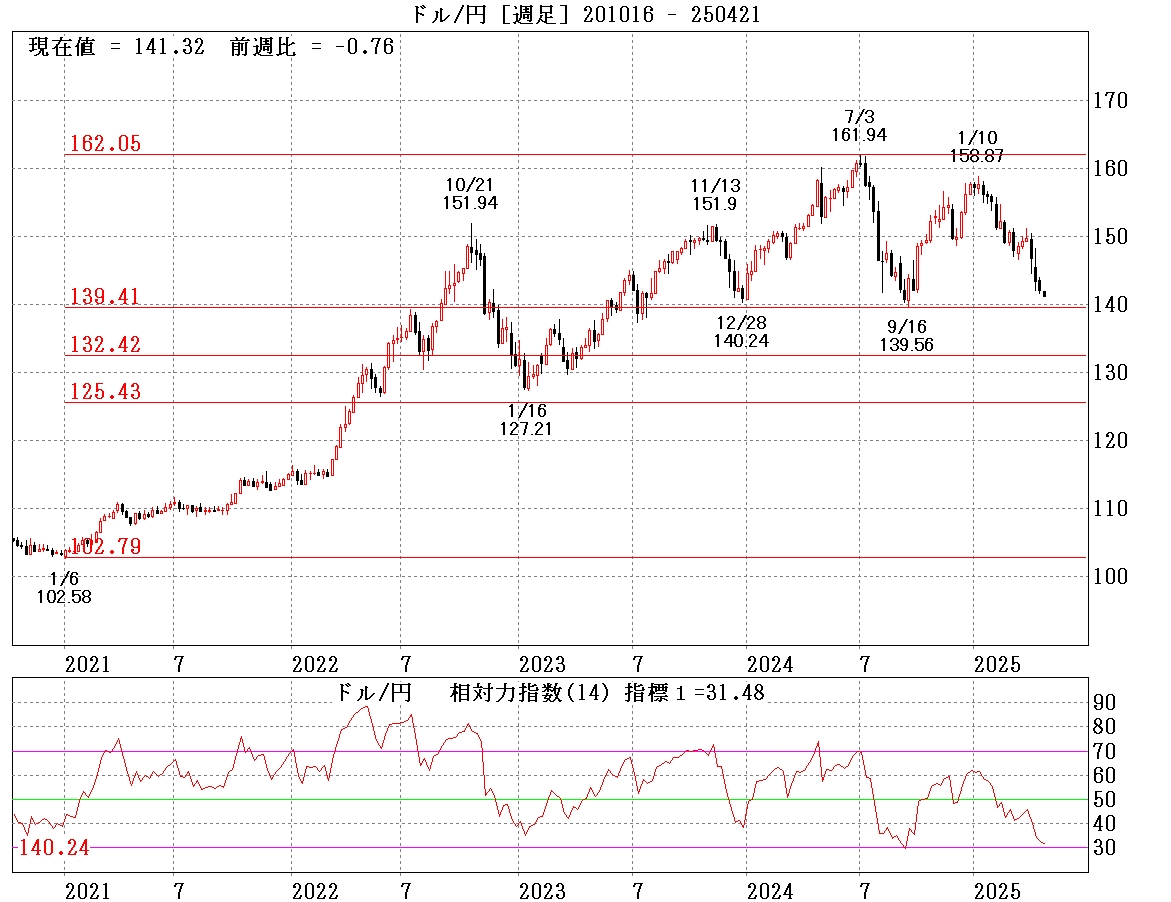This screenshot has height=902, width=1171.
Task: Click the 125.43 red level label
Action: coord(104,392)
